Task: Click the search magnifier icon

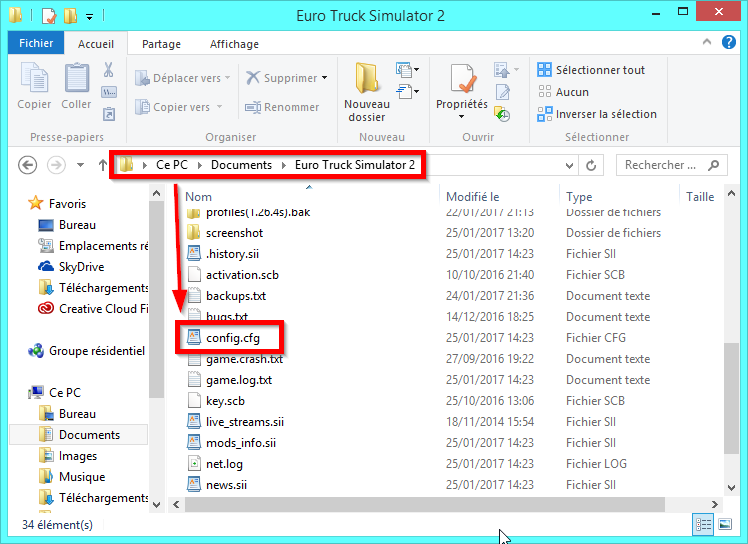Action: [x=714, y=165]
